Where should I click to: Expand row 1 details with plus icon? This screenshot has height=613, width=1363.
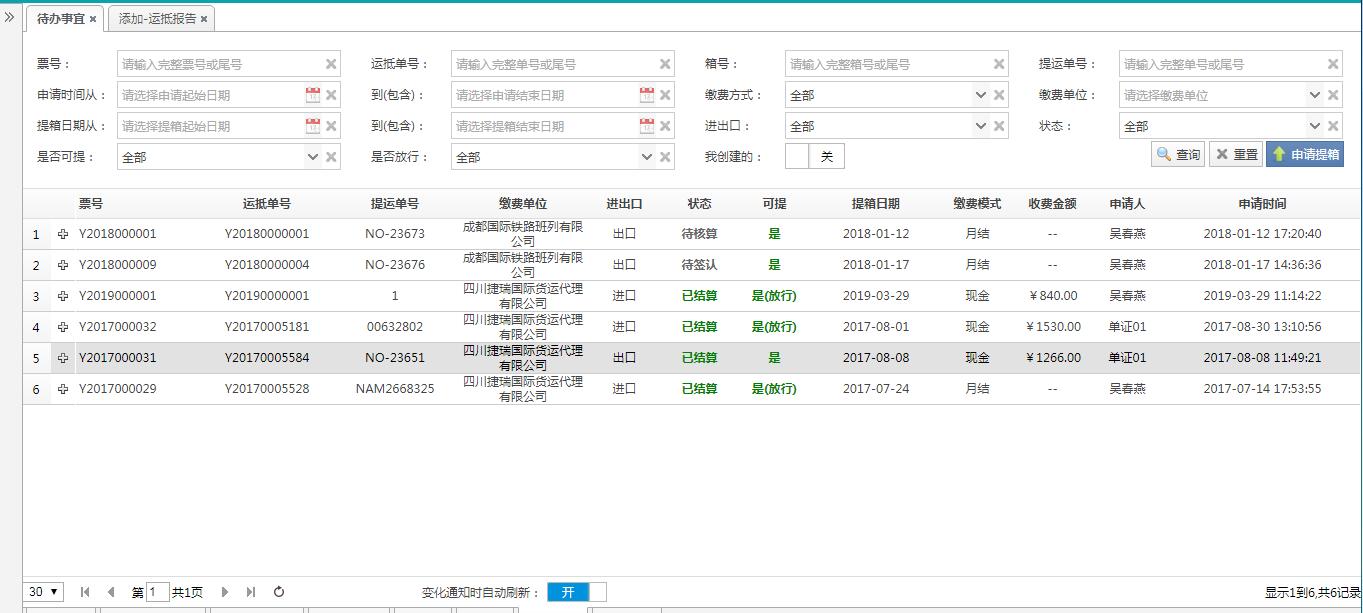(x=63, y=234)
